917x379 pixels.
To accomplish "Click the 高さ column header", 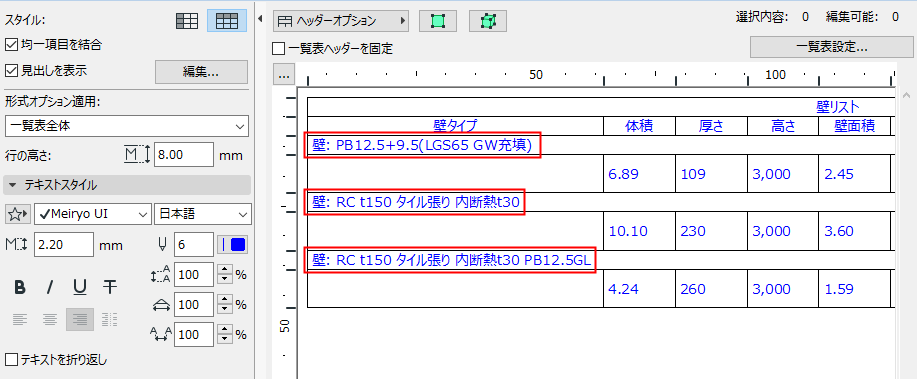I will point(783,126).
